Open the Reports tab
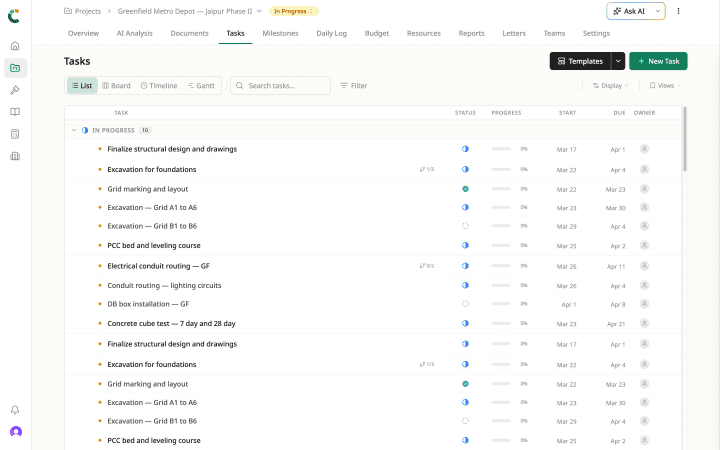Viewport: 720px width, 450px height. tap(471, 33)
